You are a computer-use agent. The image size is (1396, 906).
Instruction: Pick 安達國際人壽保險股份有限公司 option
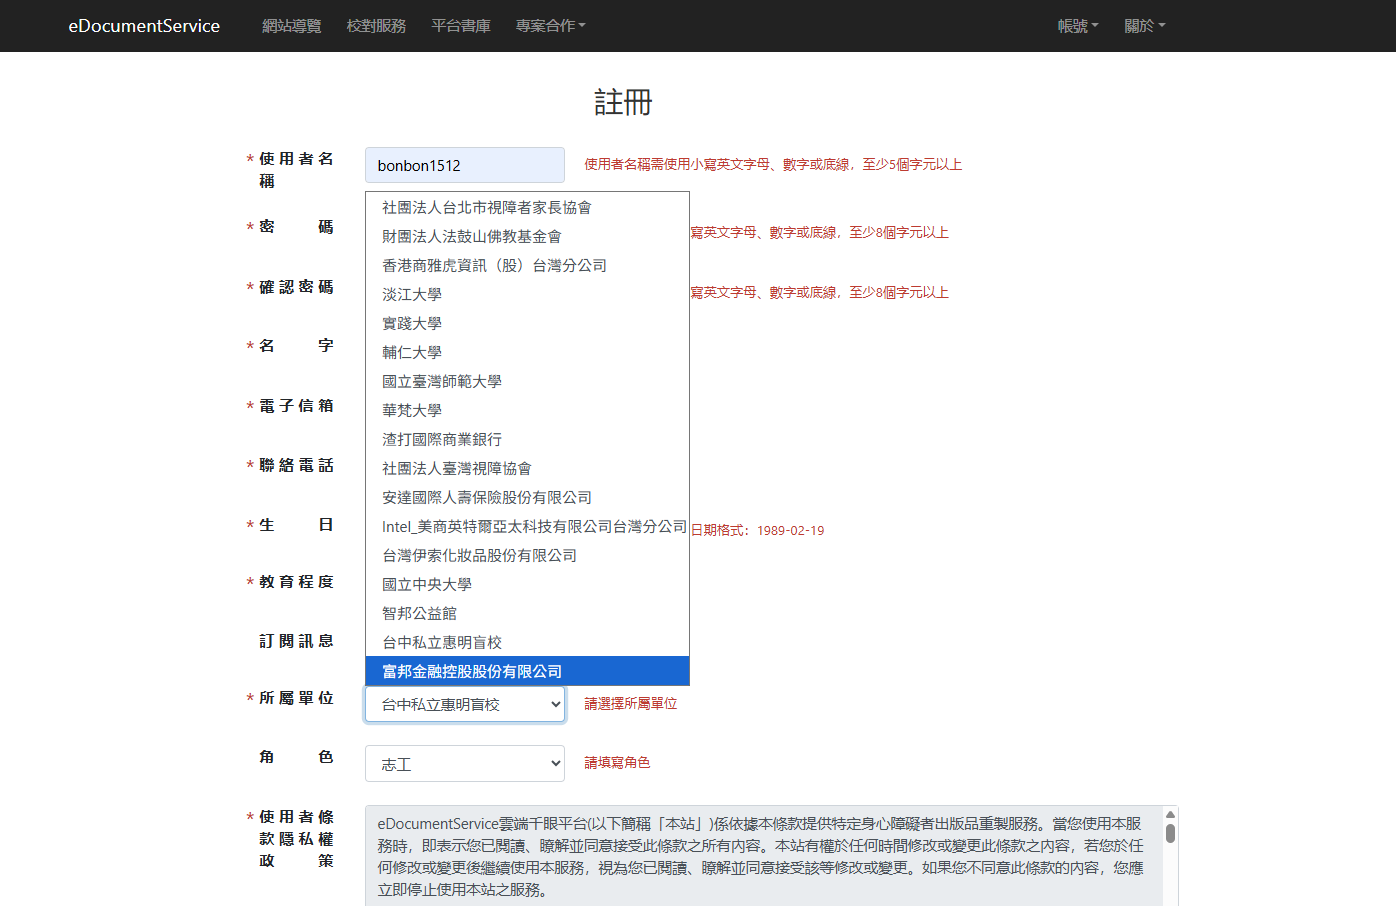pyautogui.click(x=527, y=497)
